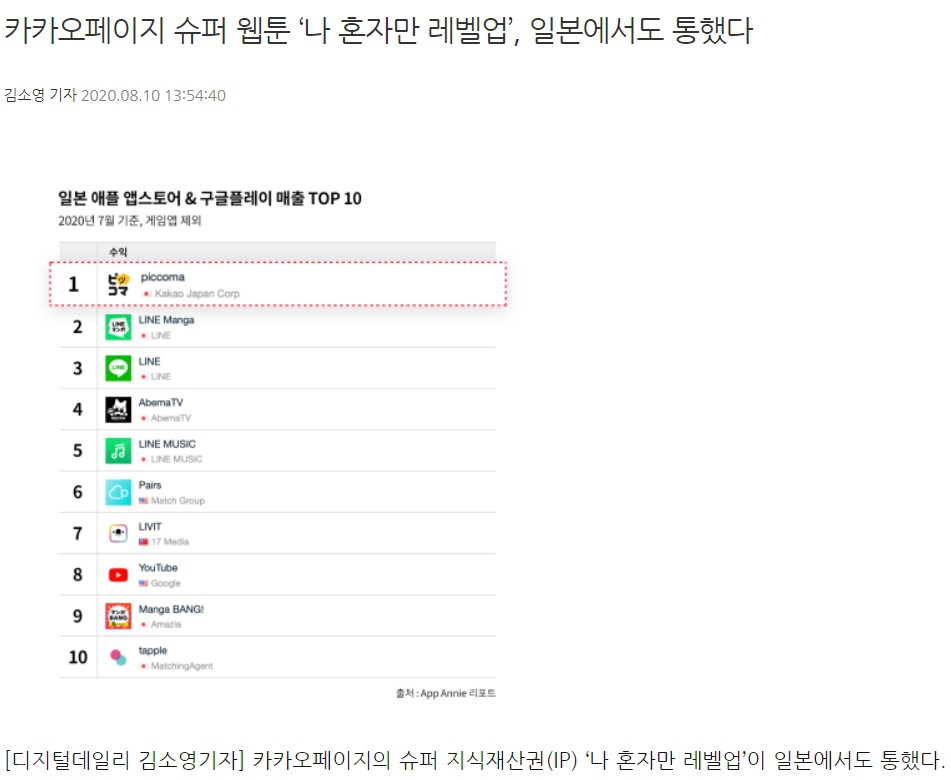This screenshot has height=780, width=951.
Task: Click the app name LINE Manga
Action: [166, 320]
